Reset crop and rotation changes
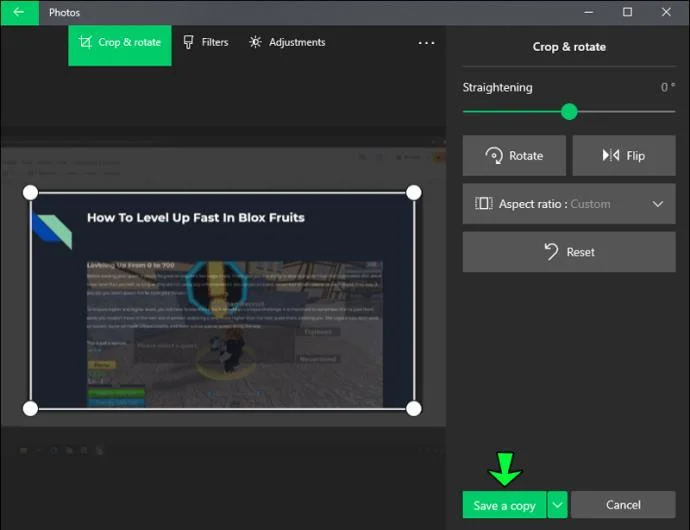The width and height of the screenshot is (690, 530). click(569, 252)
